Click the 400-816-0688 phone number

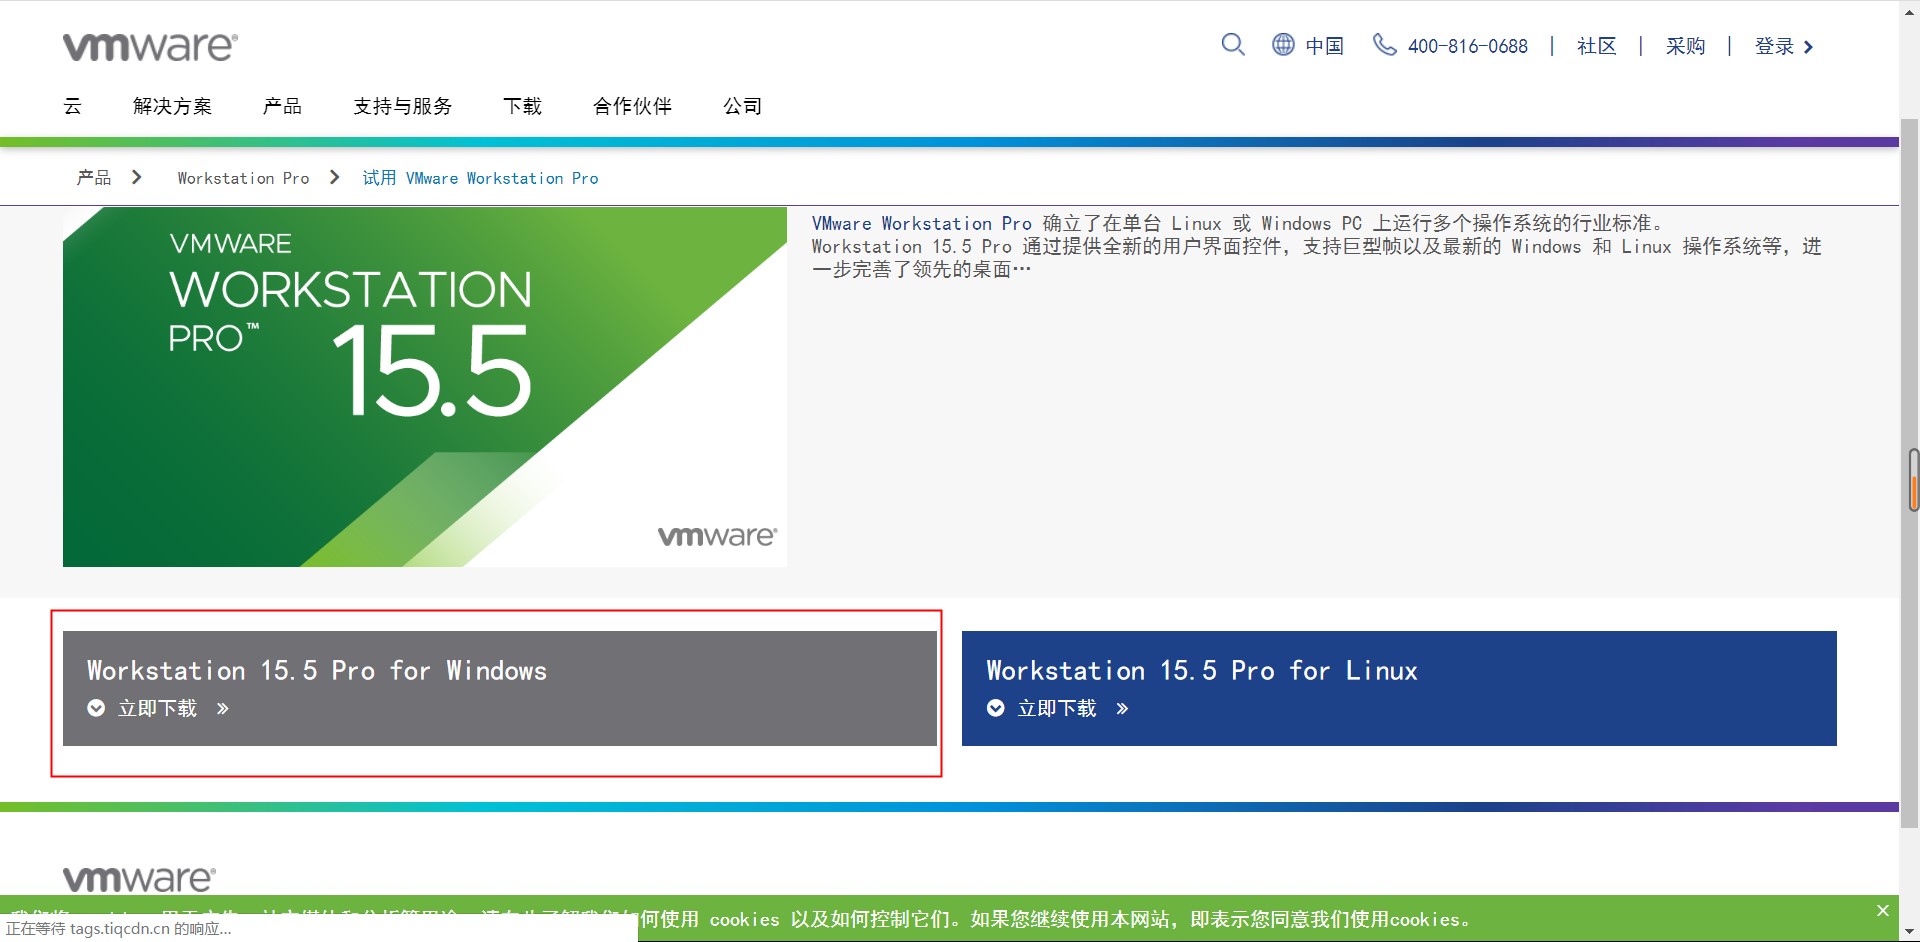(x=1467, y=46)
